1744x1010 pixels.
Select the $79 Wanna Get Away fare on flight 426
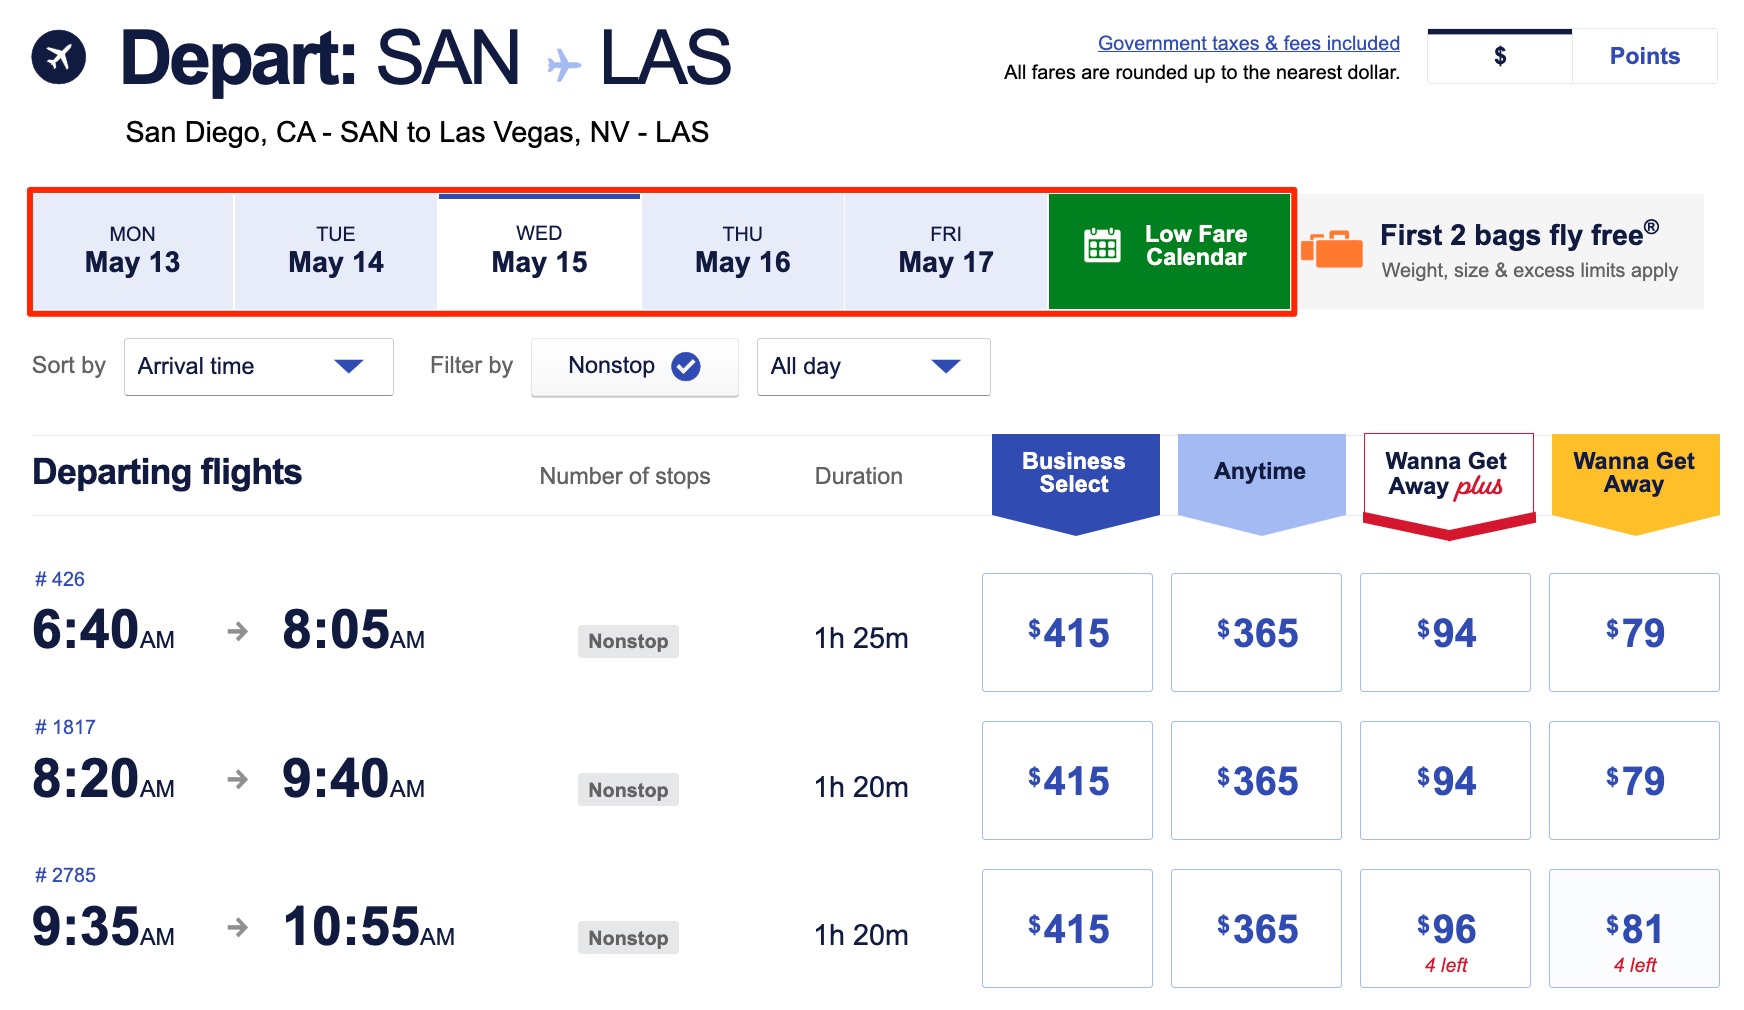click(1634, 632)
